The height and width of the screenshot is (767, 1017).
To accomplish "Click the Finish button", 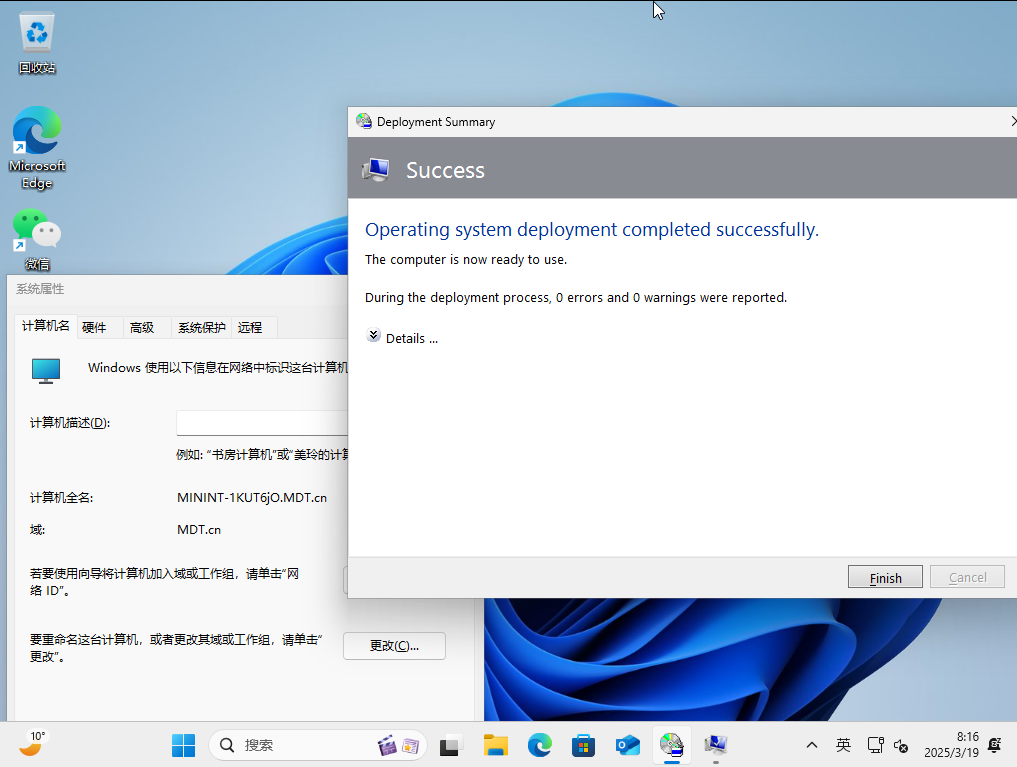I will [x=885, y=577].
